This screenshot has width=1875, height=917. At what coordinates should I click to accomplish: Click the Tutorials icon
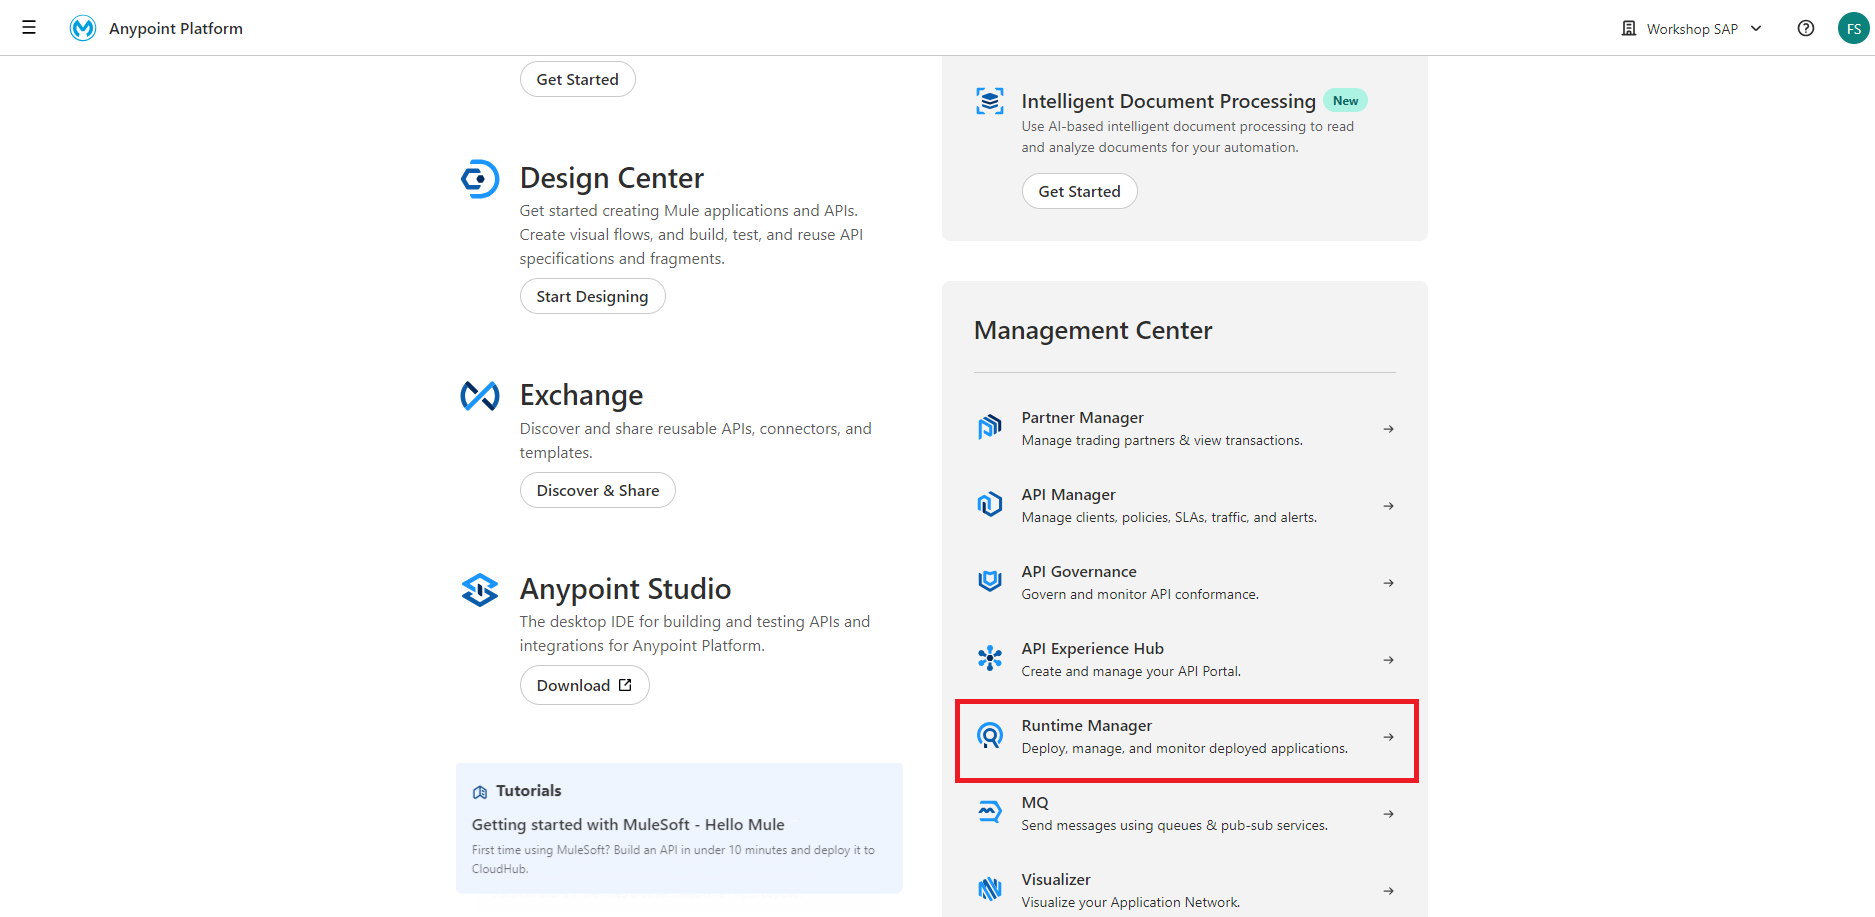click(480, 792)
